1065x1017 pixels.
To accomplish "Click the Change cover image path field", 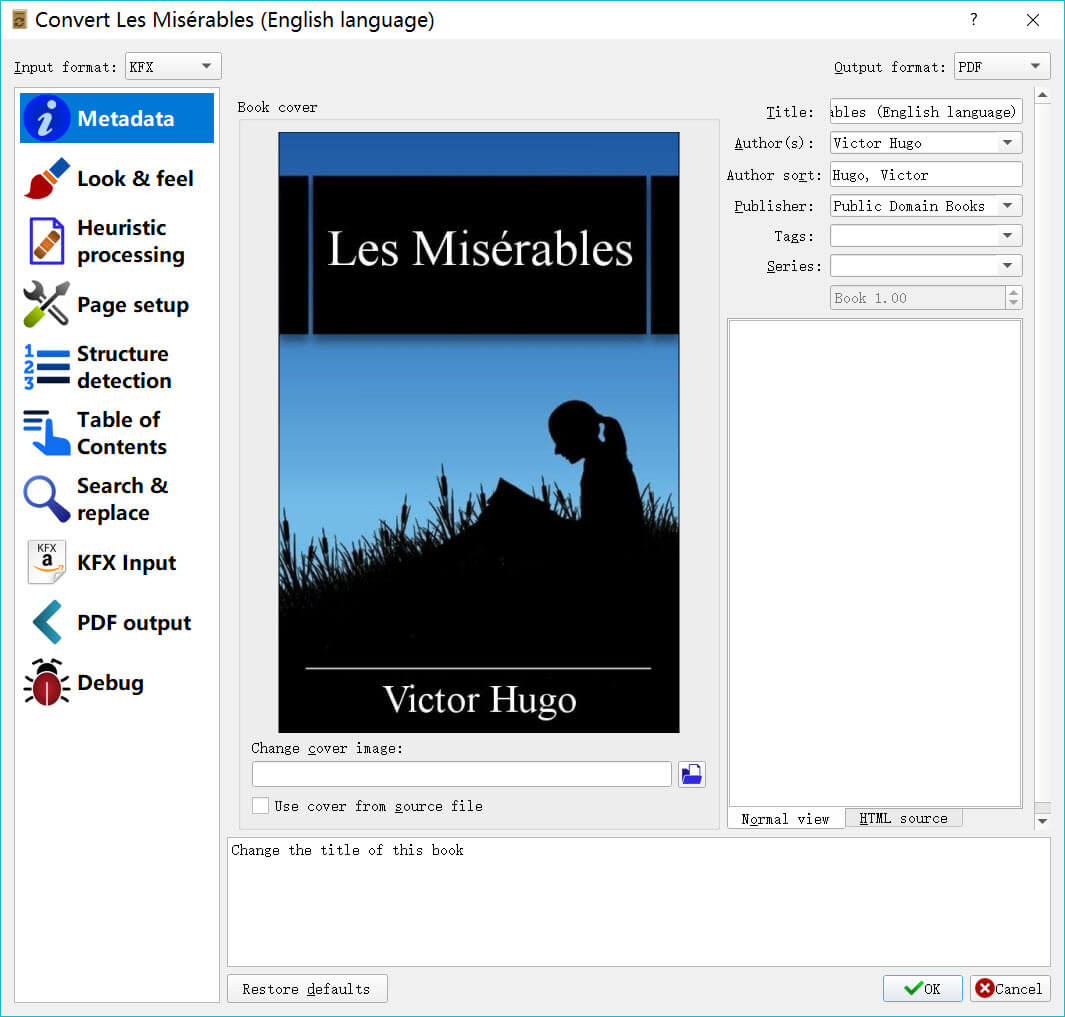I will click(462, 774).
